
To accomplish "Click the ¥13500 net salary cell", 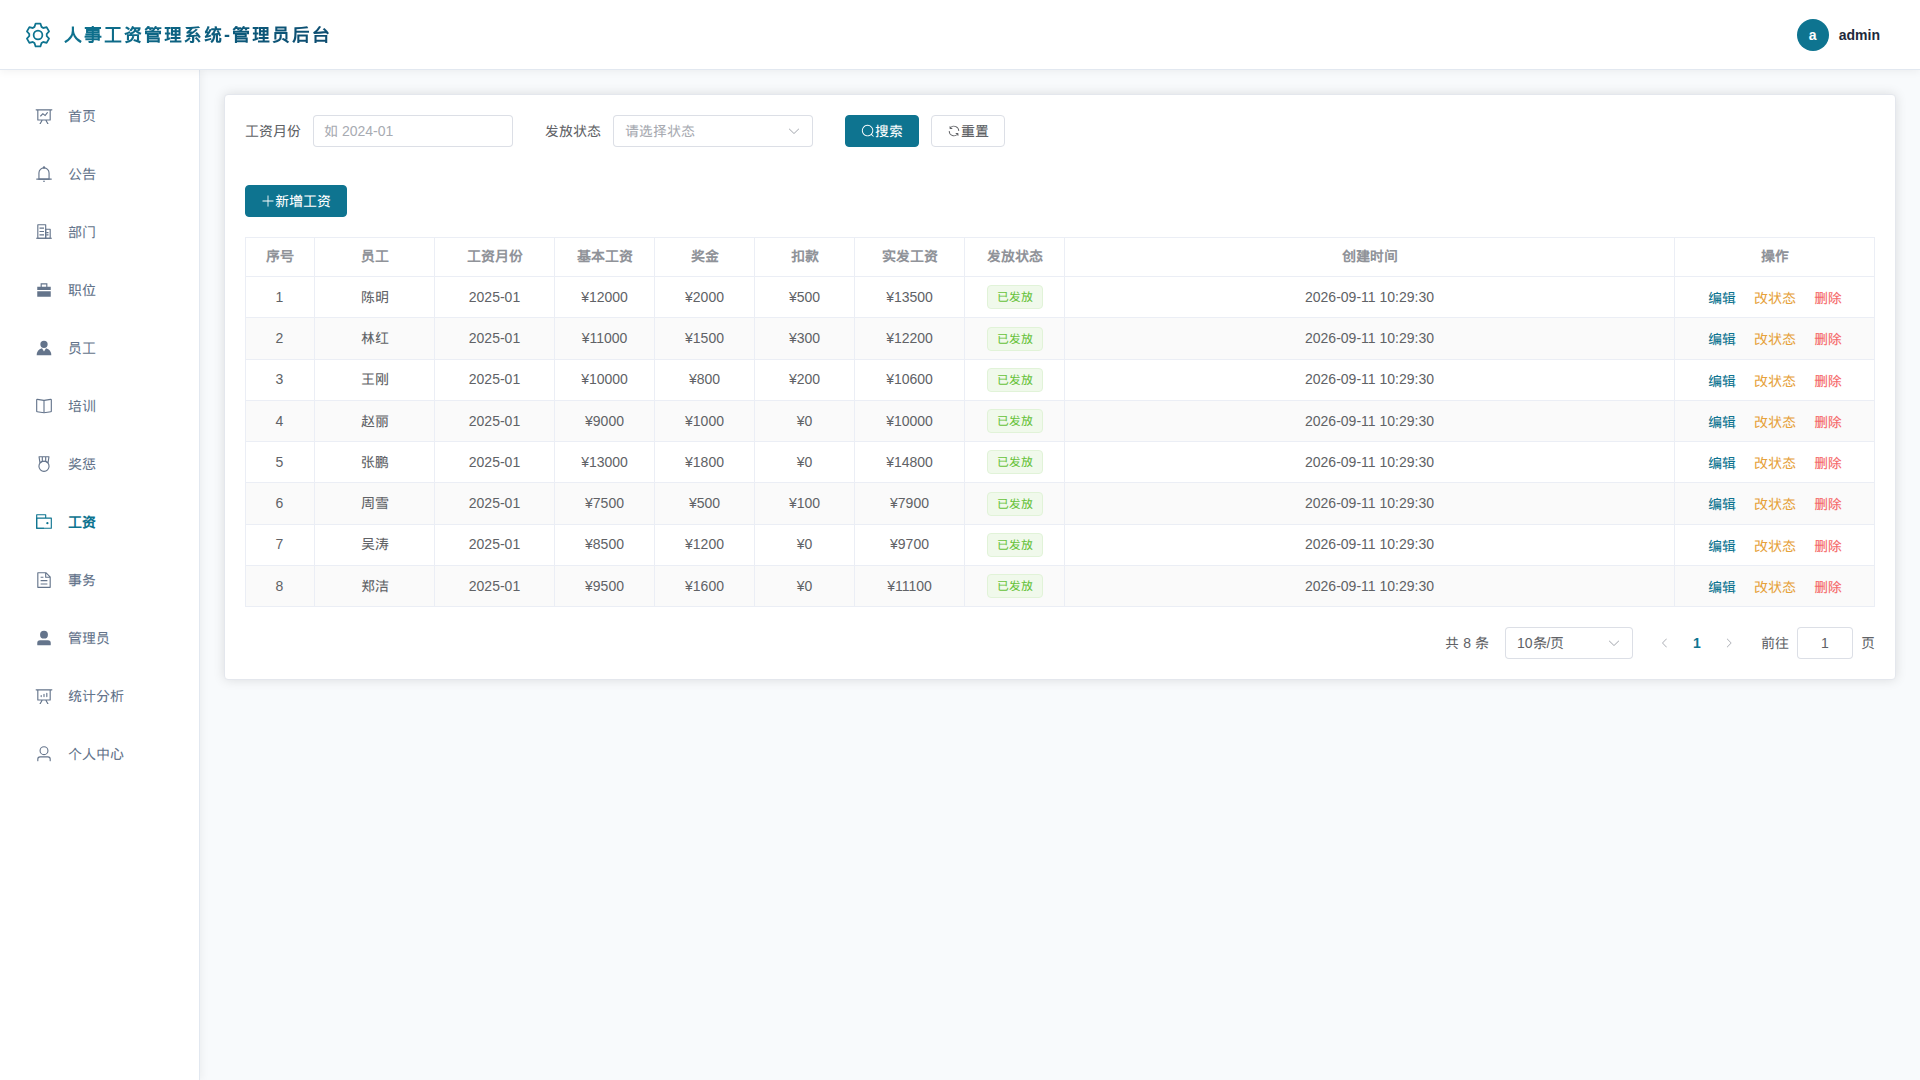I will coord(910,297).
